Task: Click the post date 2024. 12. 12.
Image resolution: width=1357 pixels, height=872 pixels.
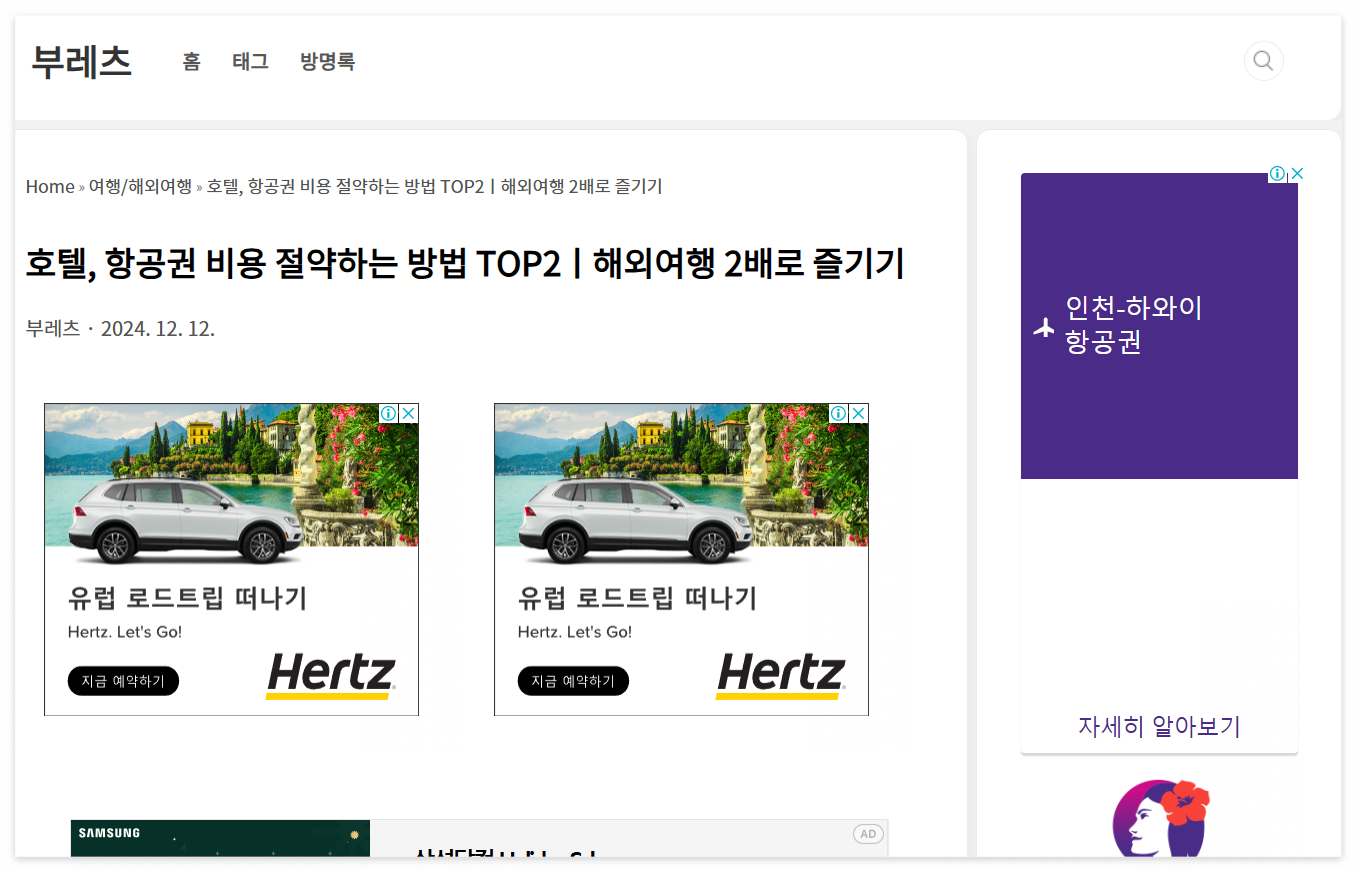Action: click(158, 328)
